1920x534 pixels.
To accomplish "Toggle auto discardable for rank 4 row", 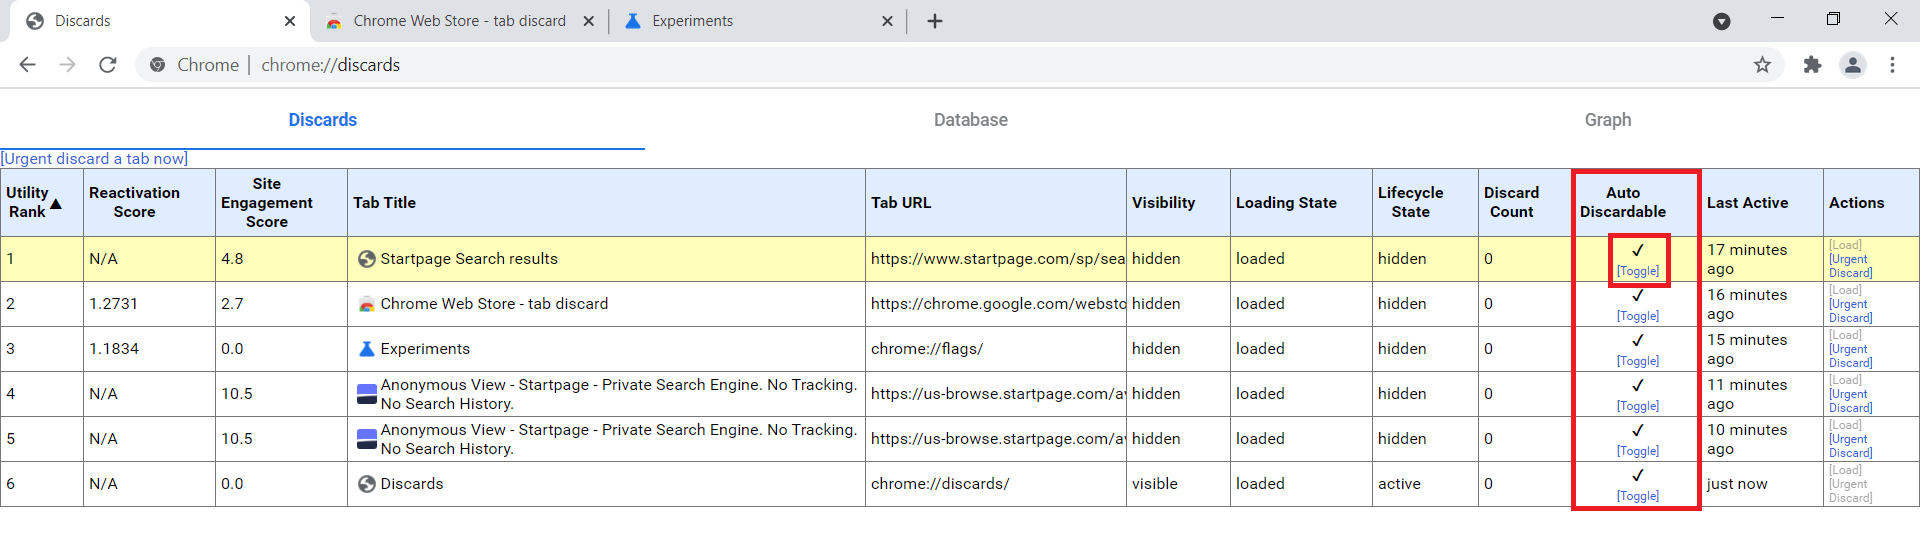I will click(x=1637, y=406).
